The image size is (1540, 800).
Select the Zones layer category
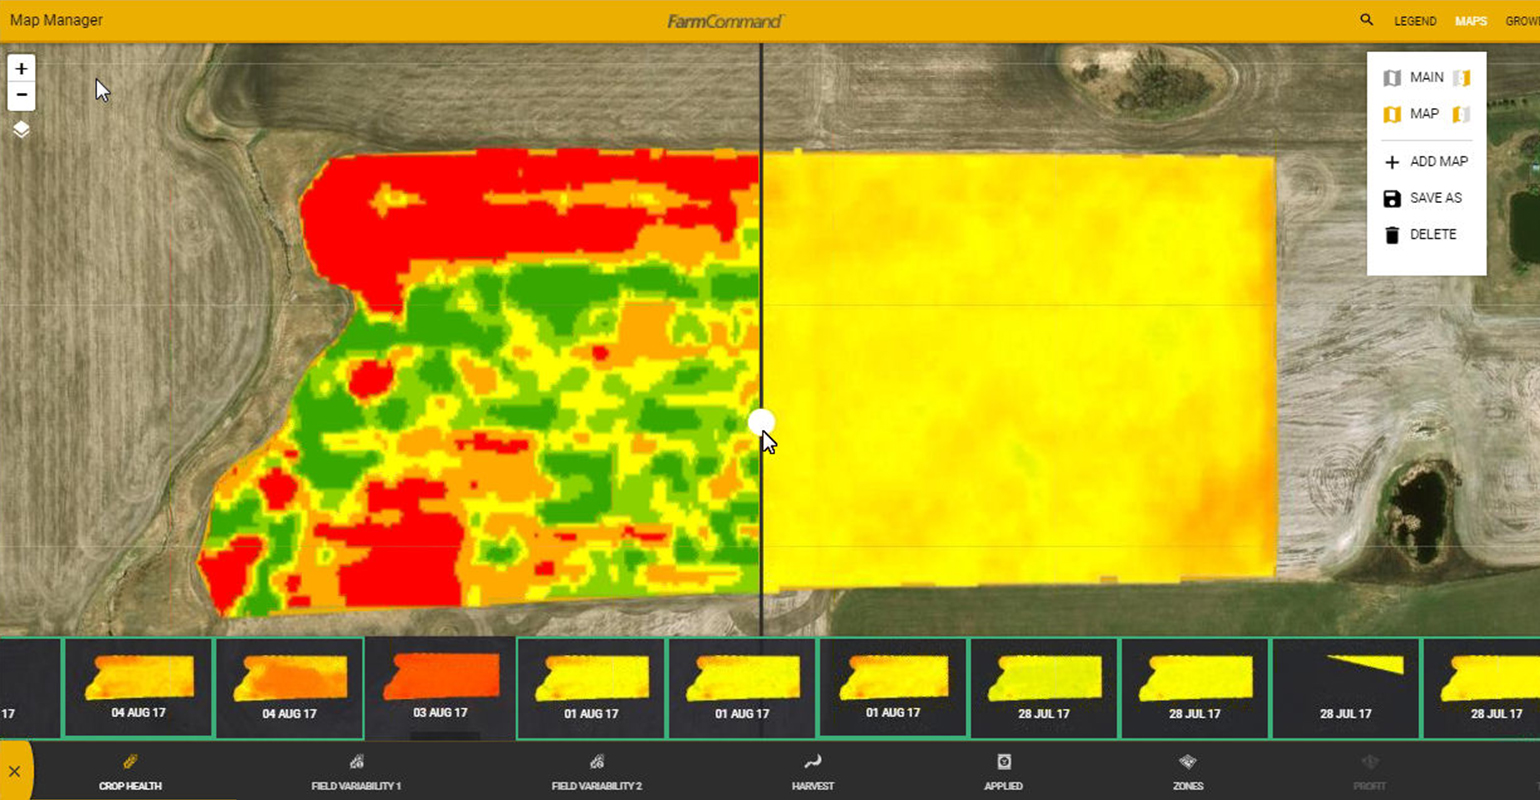point(1188,773)
